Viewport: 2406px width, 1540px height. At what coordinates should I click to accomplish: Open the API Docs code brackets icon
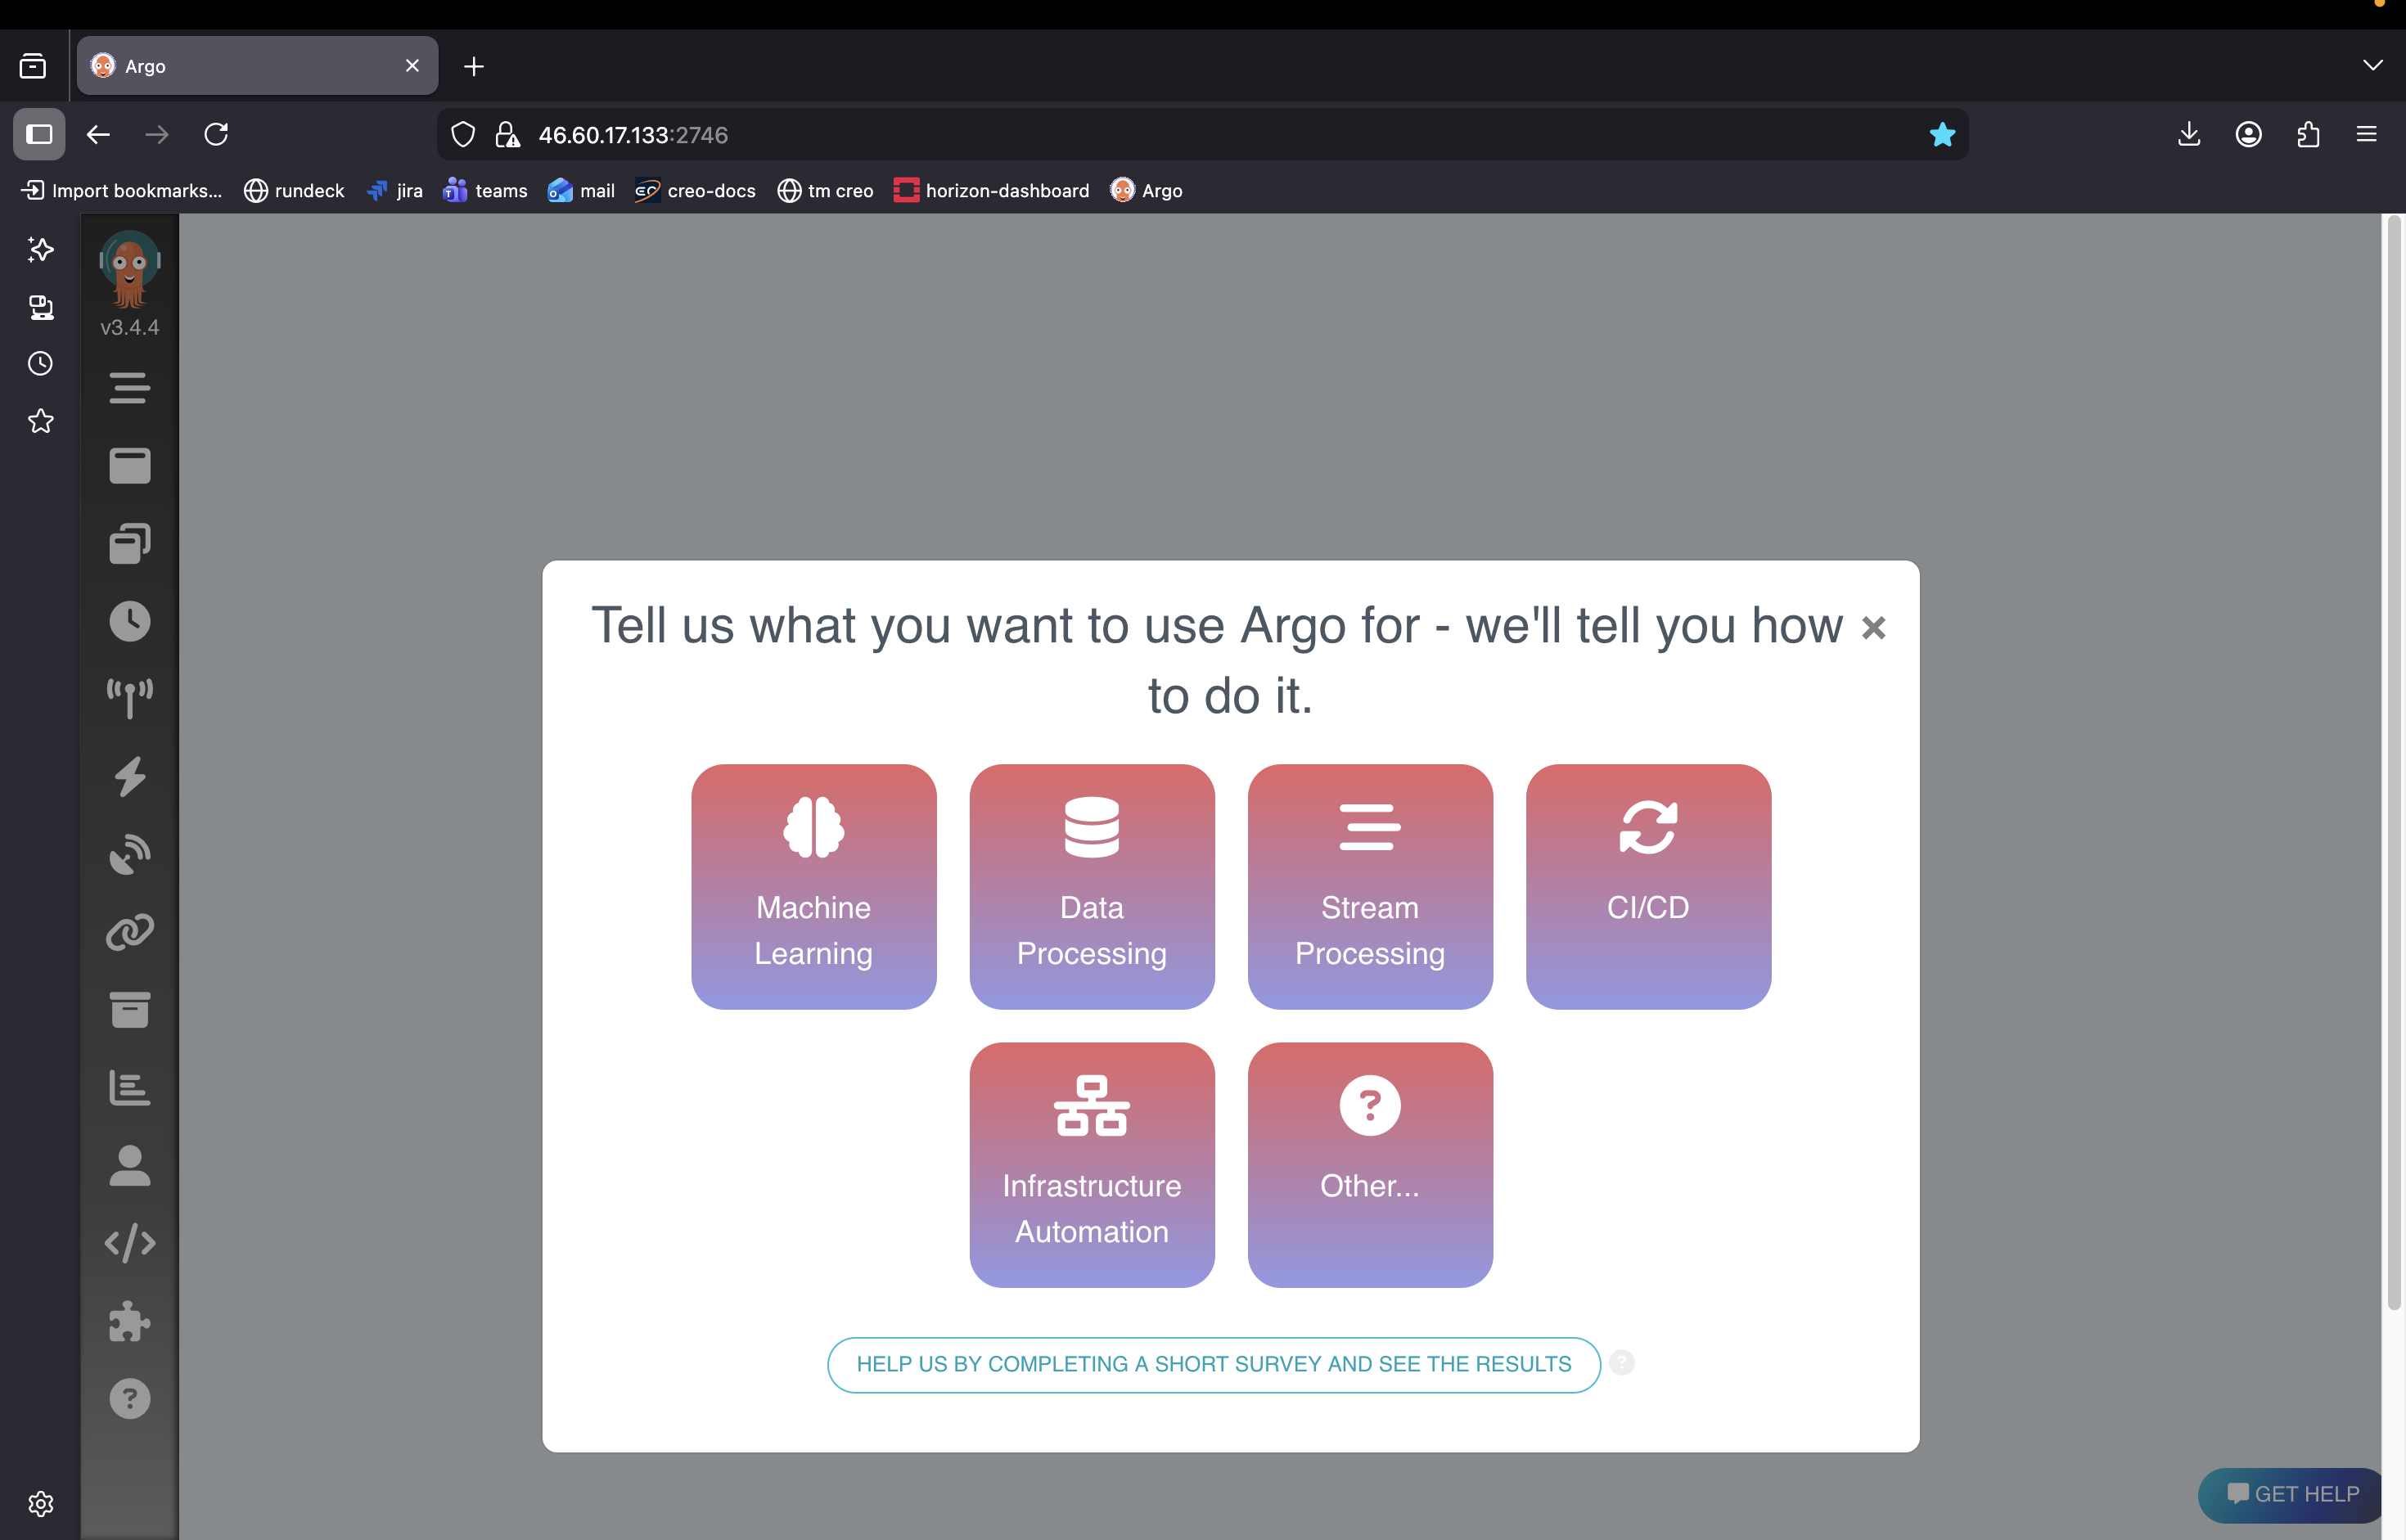pyautogui.click(x=129, y=1243)
